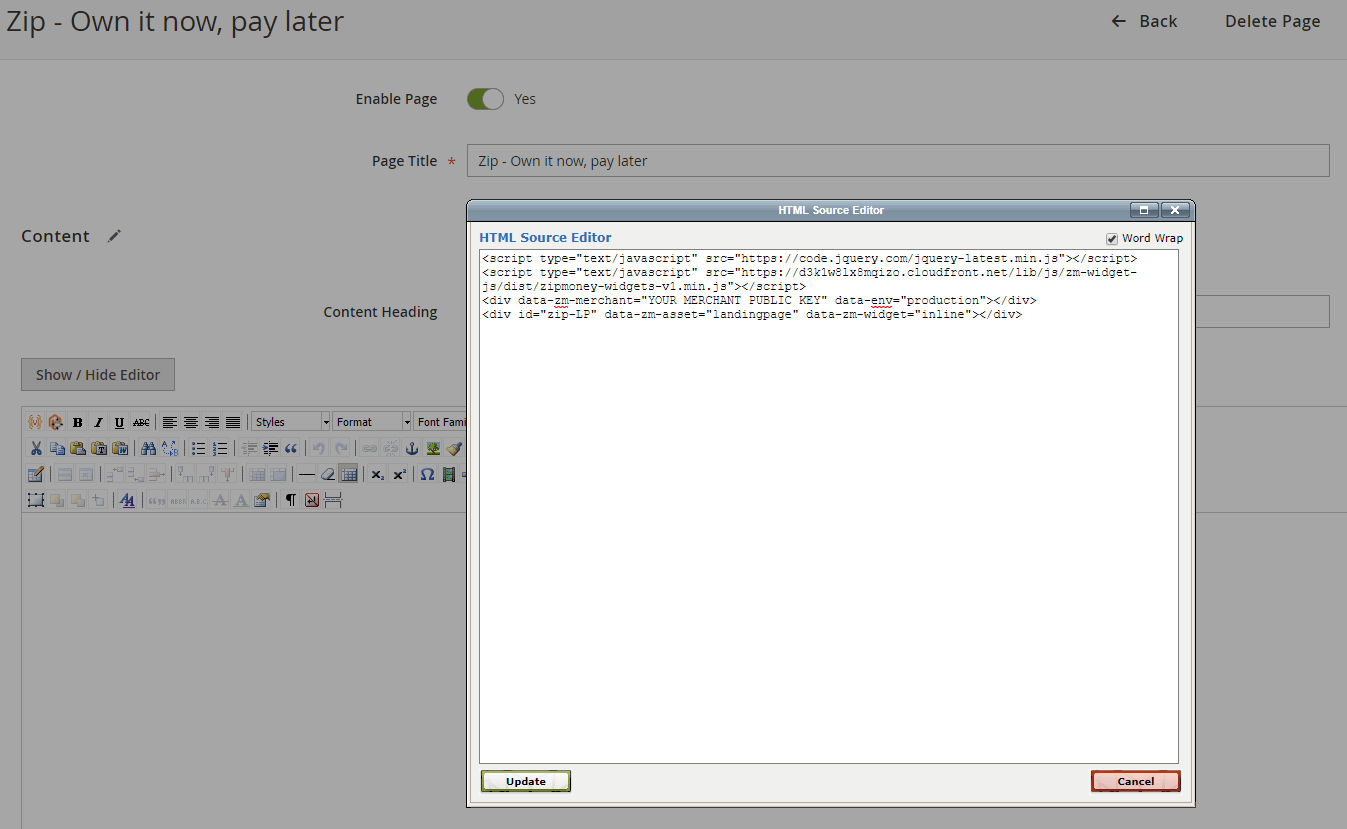Insert a new table icon
The height and width of the screenshot is (829, 1347).
[x=35, y=474]
